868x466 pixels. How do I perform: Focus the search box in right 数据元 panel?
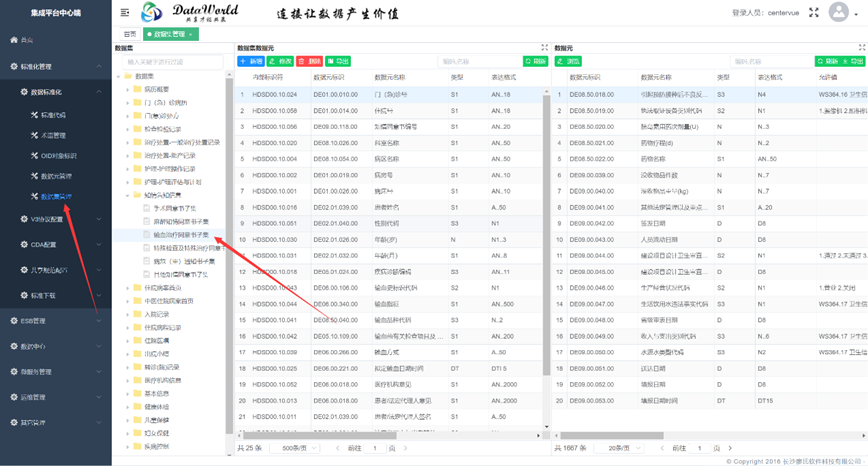pos(772,61)
